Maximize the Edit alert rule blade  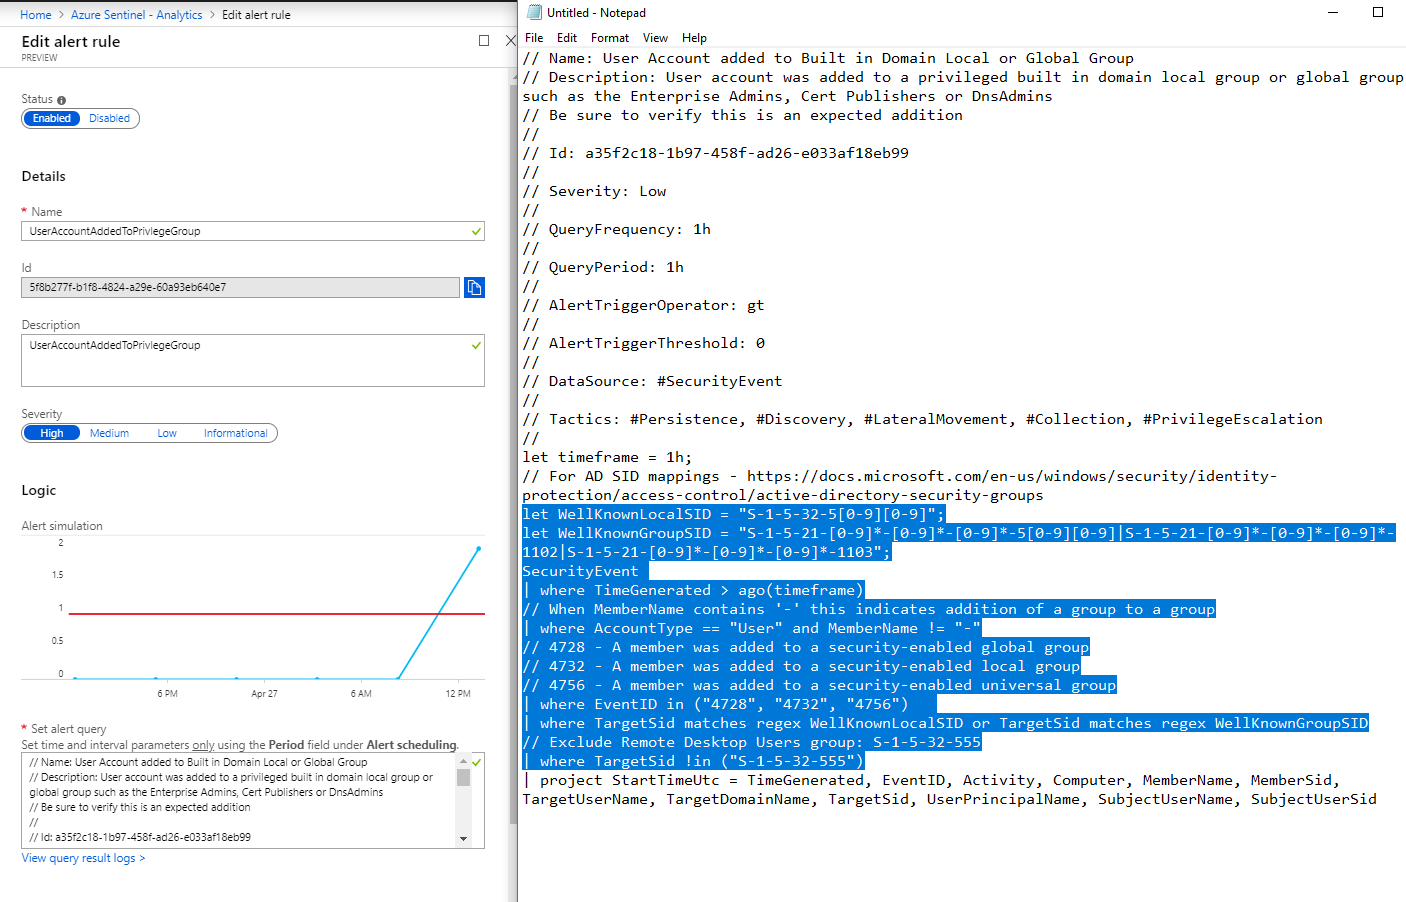point(484,41)
